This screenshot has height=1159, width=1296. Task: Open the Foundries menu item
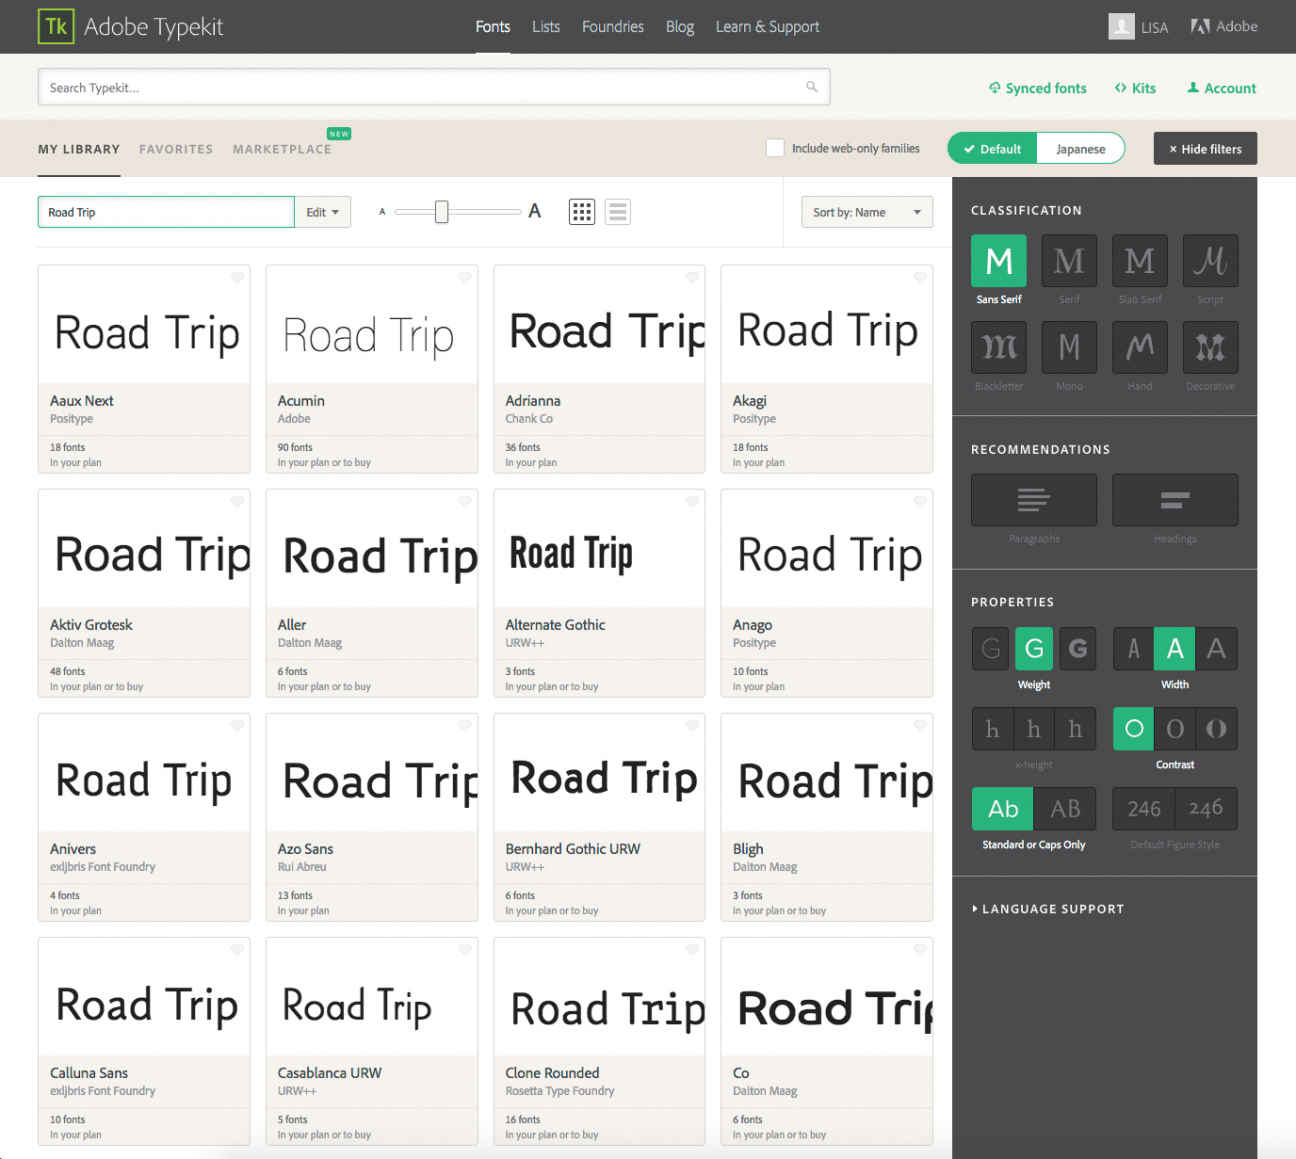tap(613, 27)
